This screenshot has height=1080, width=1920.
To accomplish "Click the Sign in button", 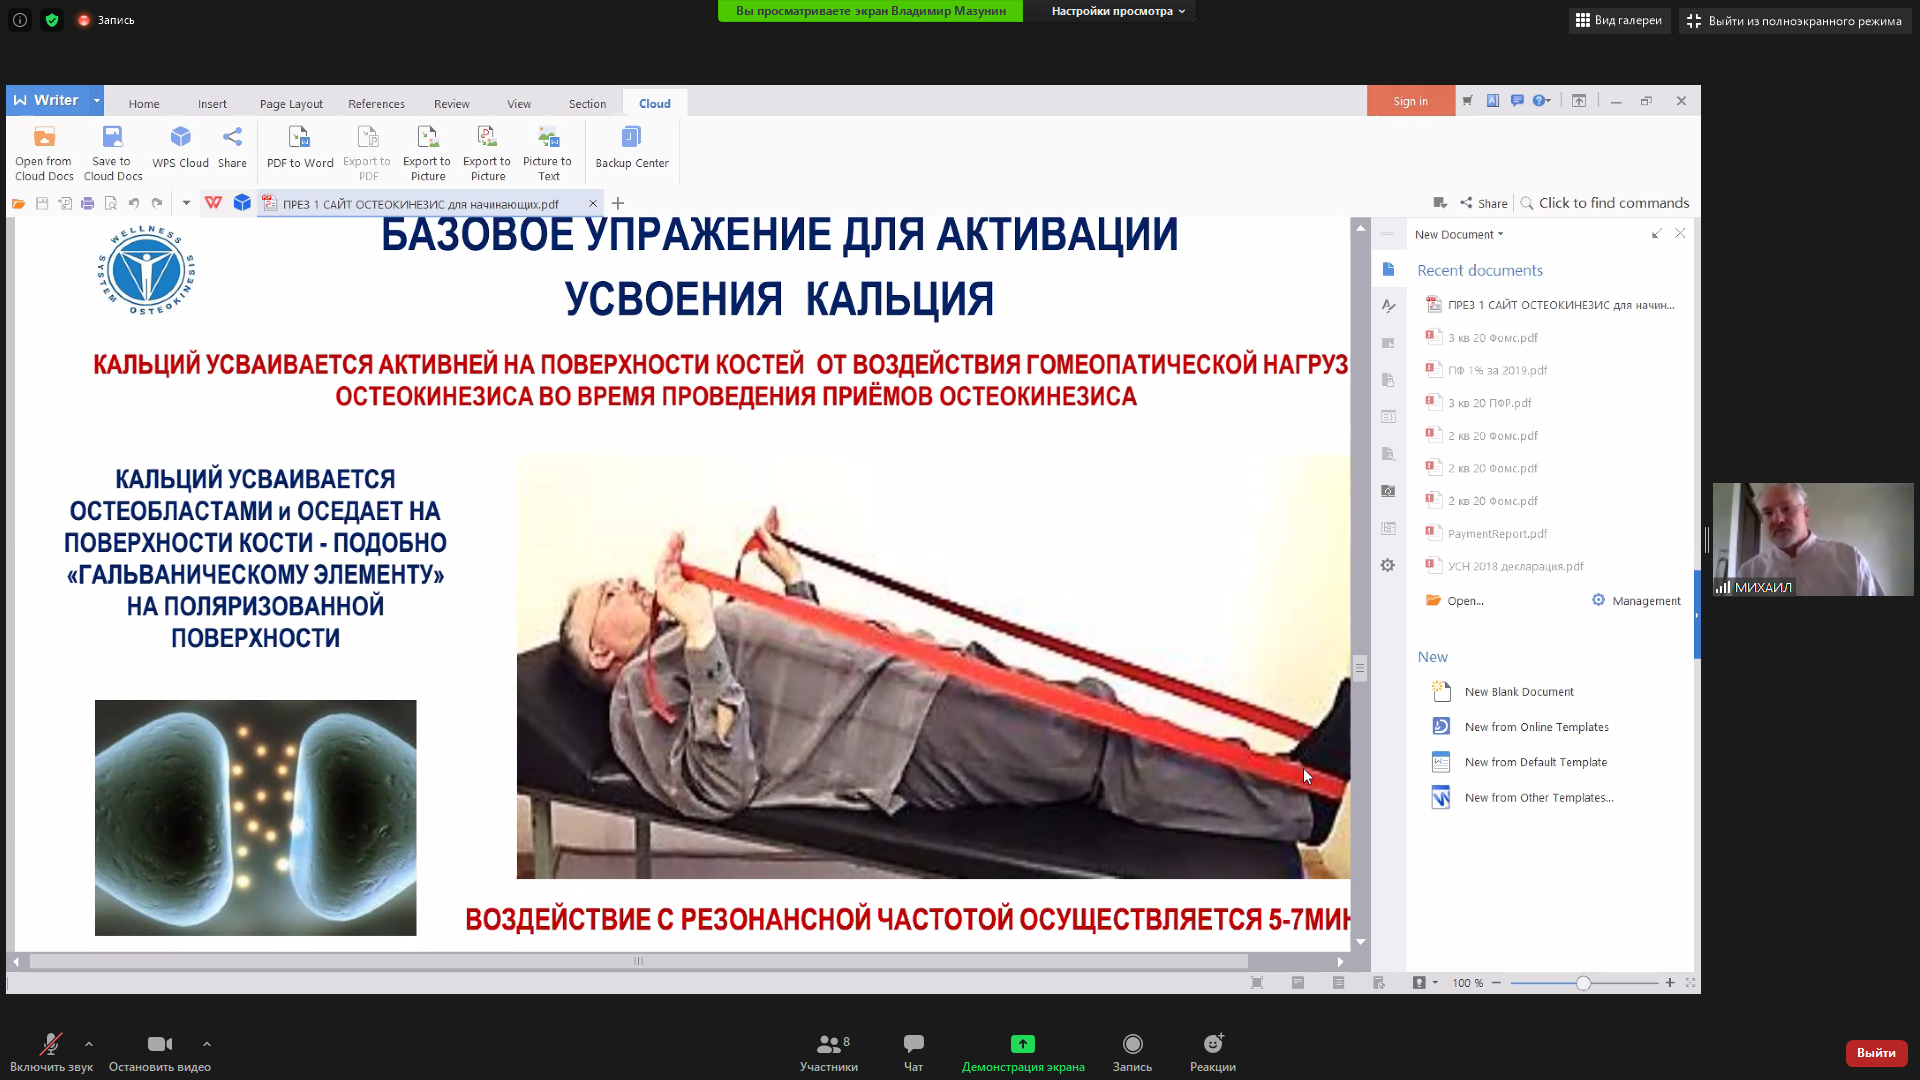I will (x=1410, y=101).
